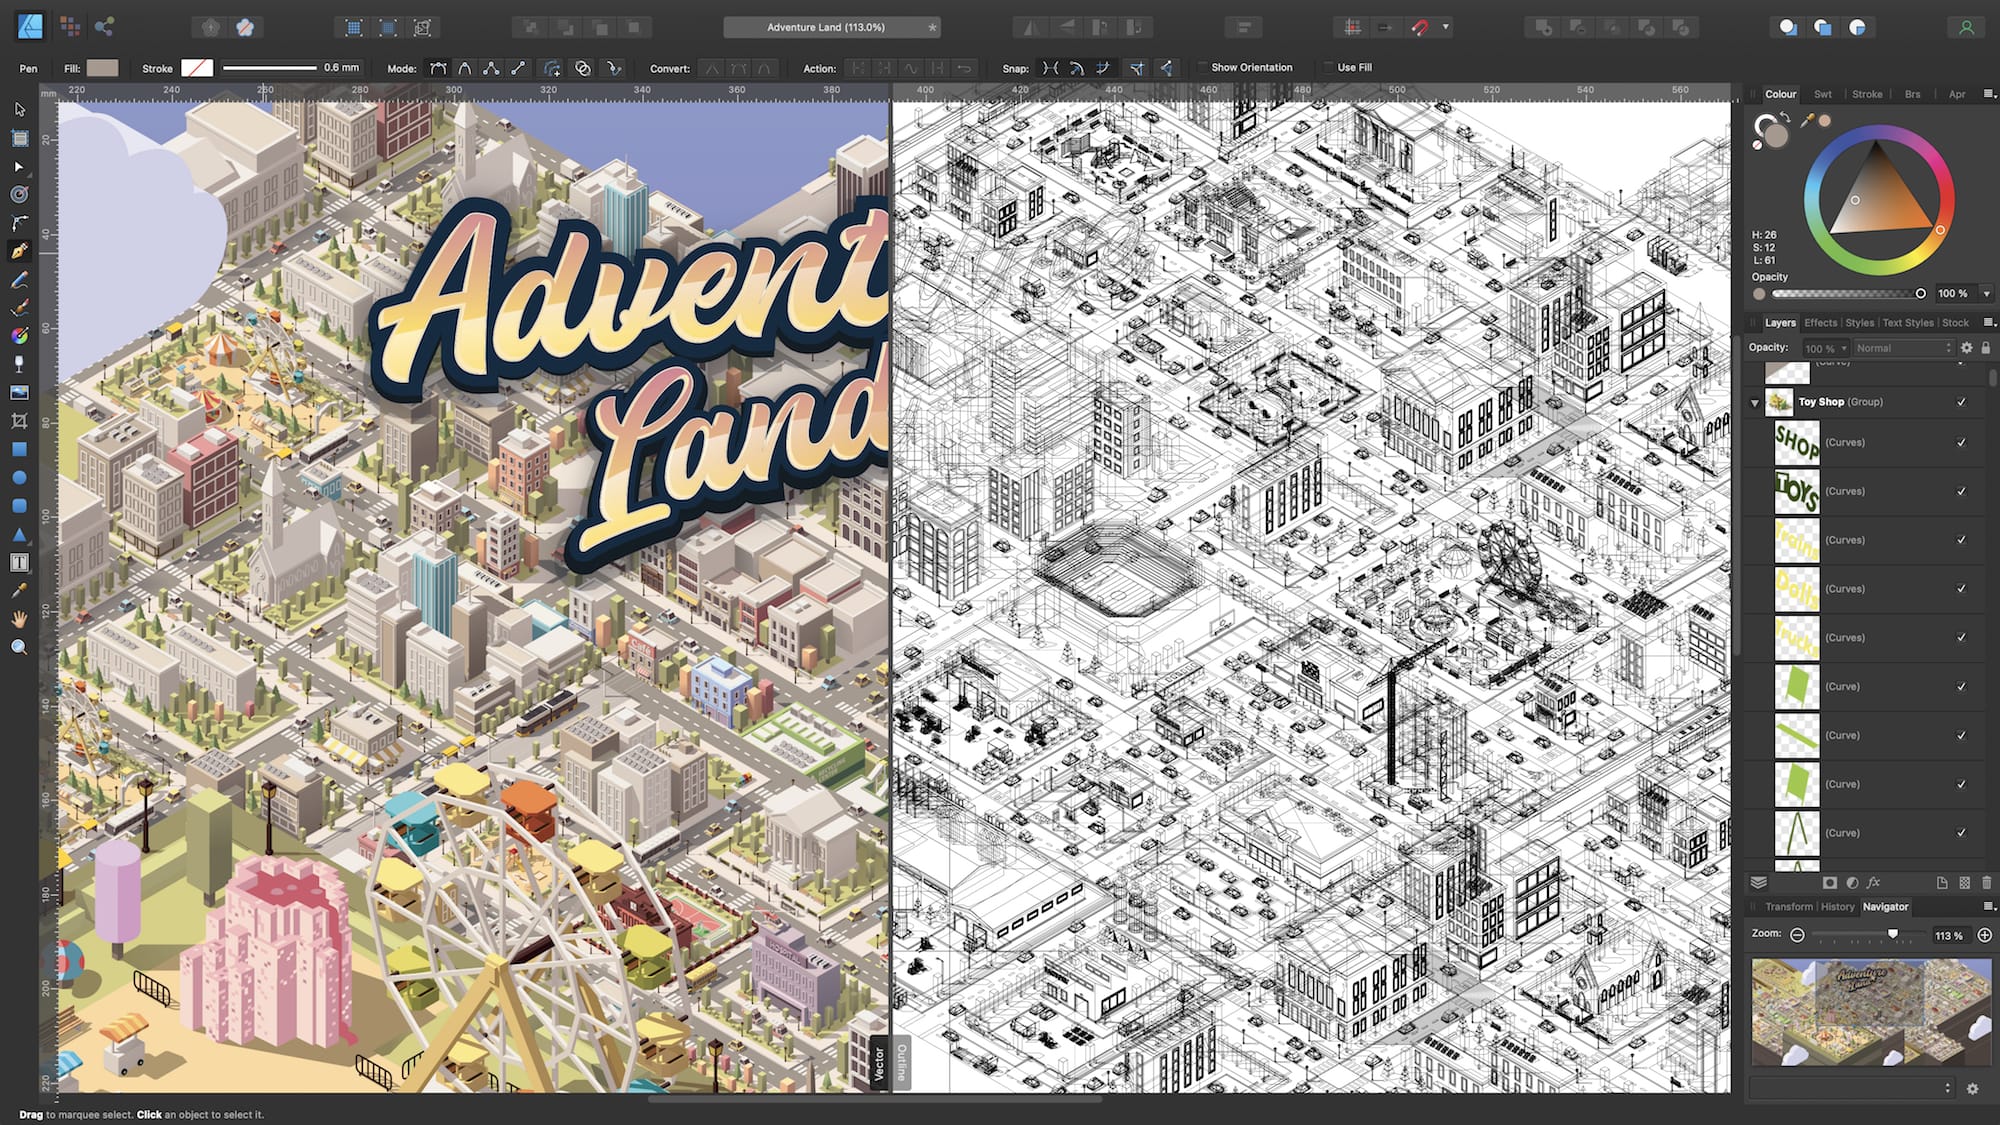Enable Use Fill checkbox
The width and height of the screenshot is (2000, 1125).
tap(1329, 68)
